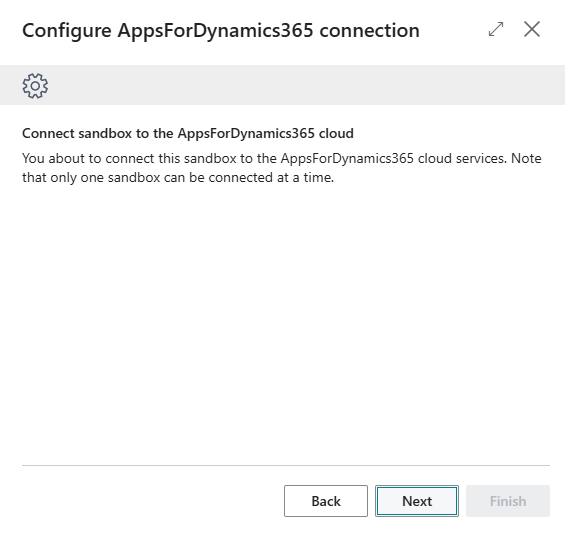Click the dialog title 'Configure AppsForDynamics365 connection'
The width and height of the screenshot is (565, 538).
click(221, 31)
